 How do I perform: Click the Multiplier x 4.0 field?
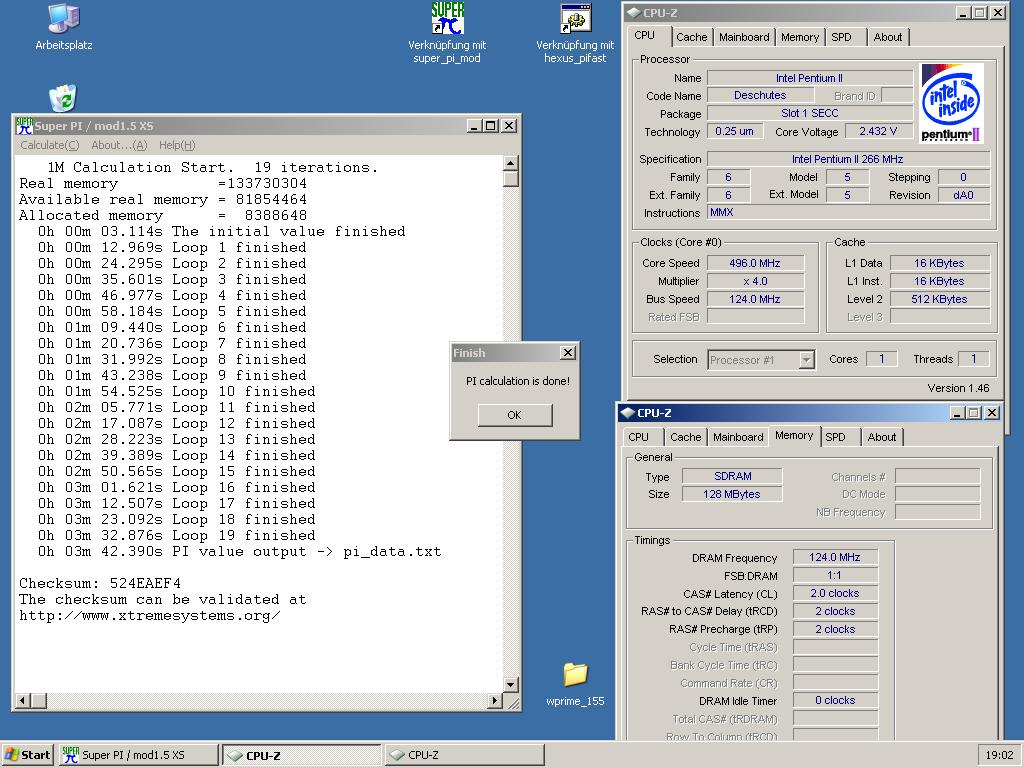755,281
